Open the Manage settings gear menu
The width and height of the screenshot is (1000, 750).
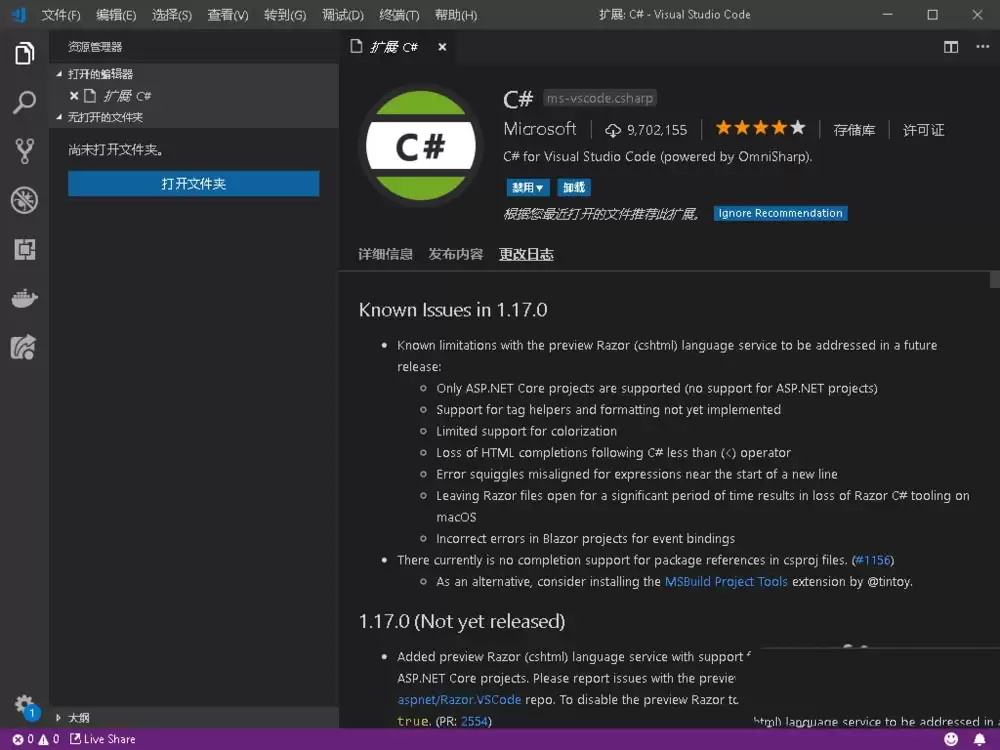(24, 704)
